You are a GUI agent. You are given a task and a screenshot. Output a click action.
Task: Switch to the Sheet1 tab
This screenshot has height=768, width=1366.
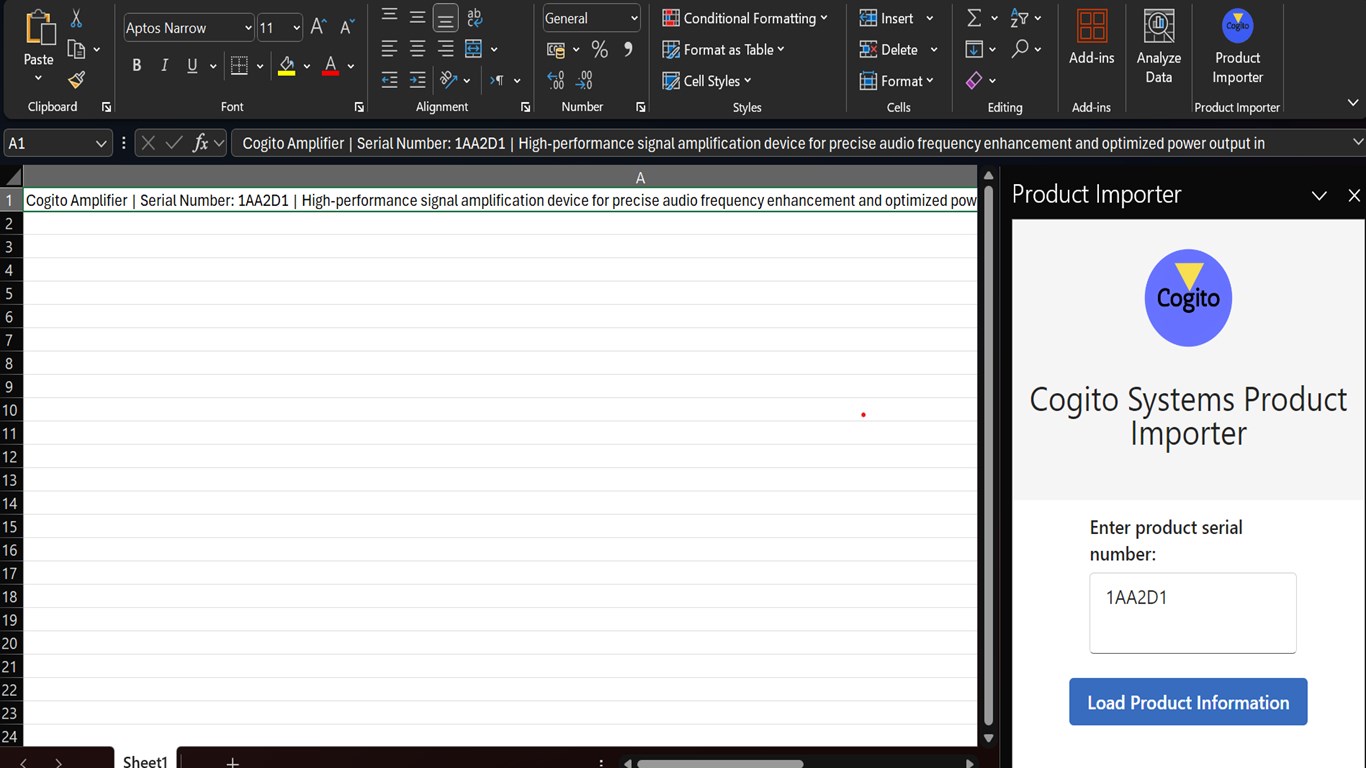pos(145,761)
